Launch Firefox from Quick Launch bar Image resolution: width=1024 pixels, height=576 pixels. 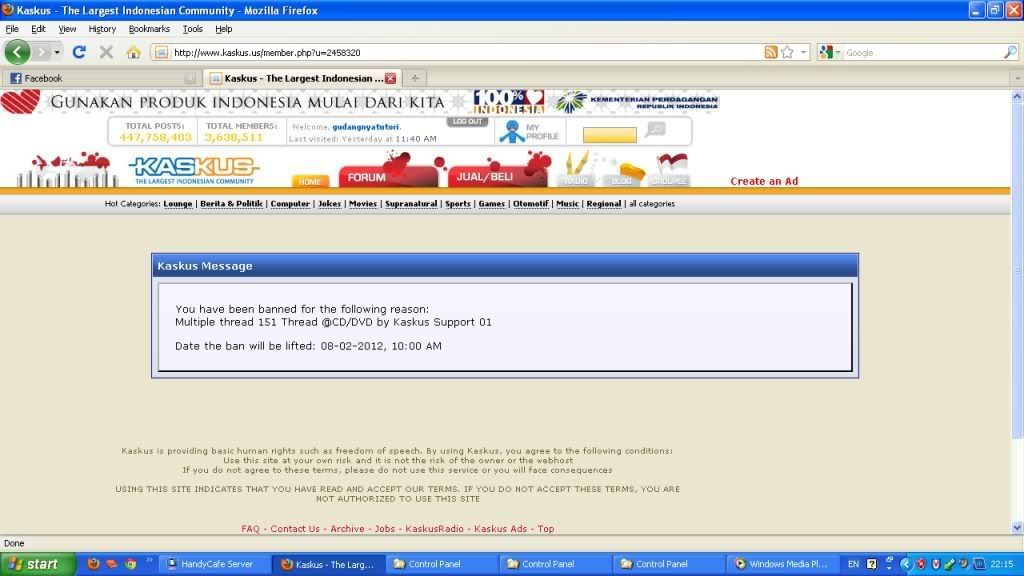[93, 564]
